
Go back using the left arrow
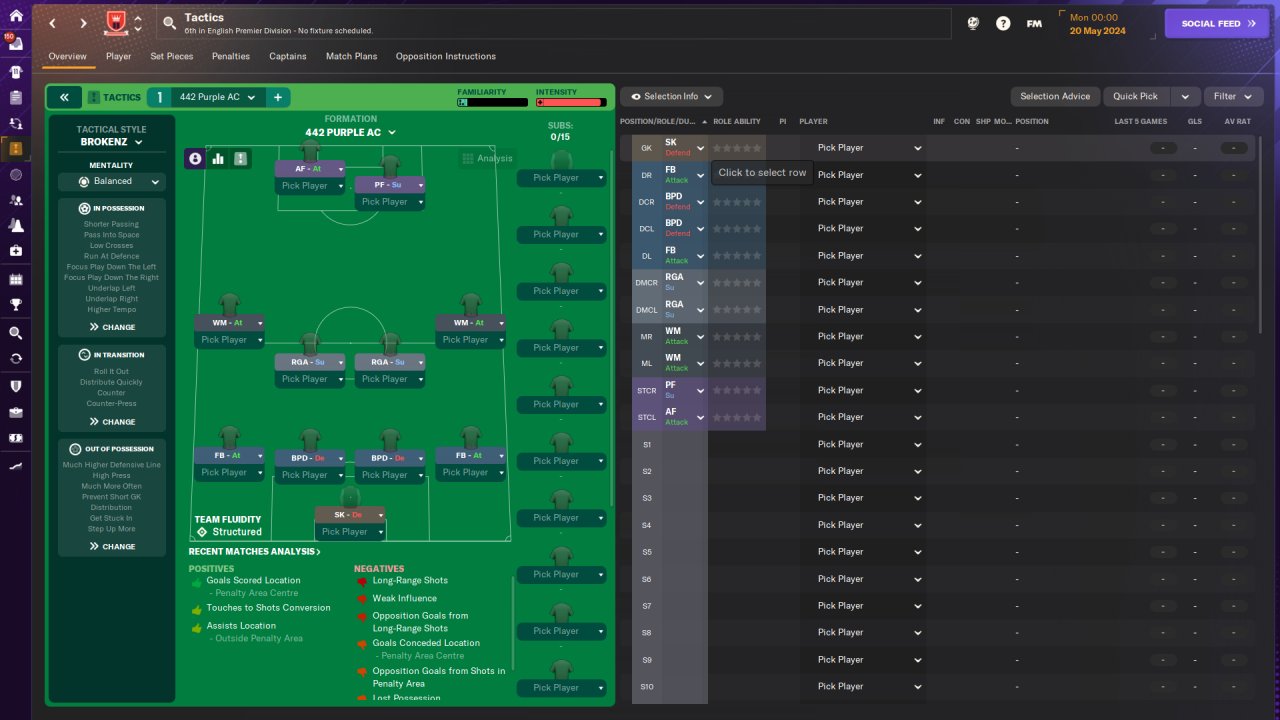(53, 23)
